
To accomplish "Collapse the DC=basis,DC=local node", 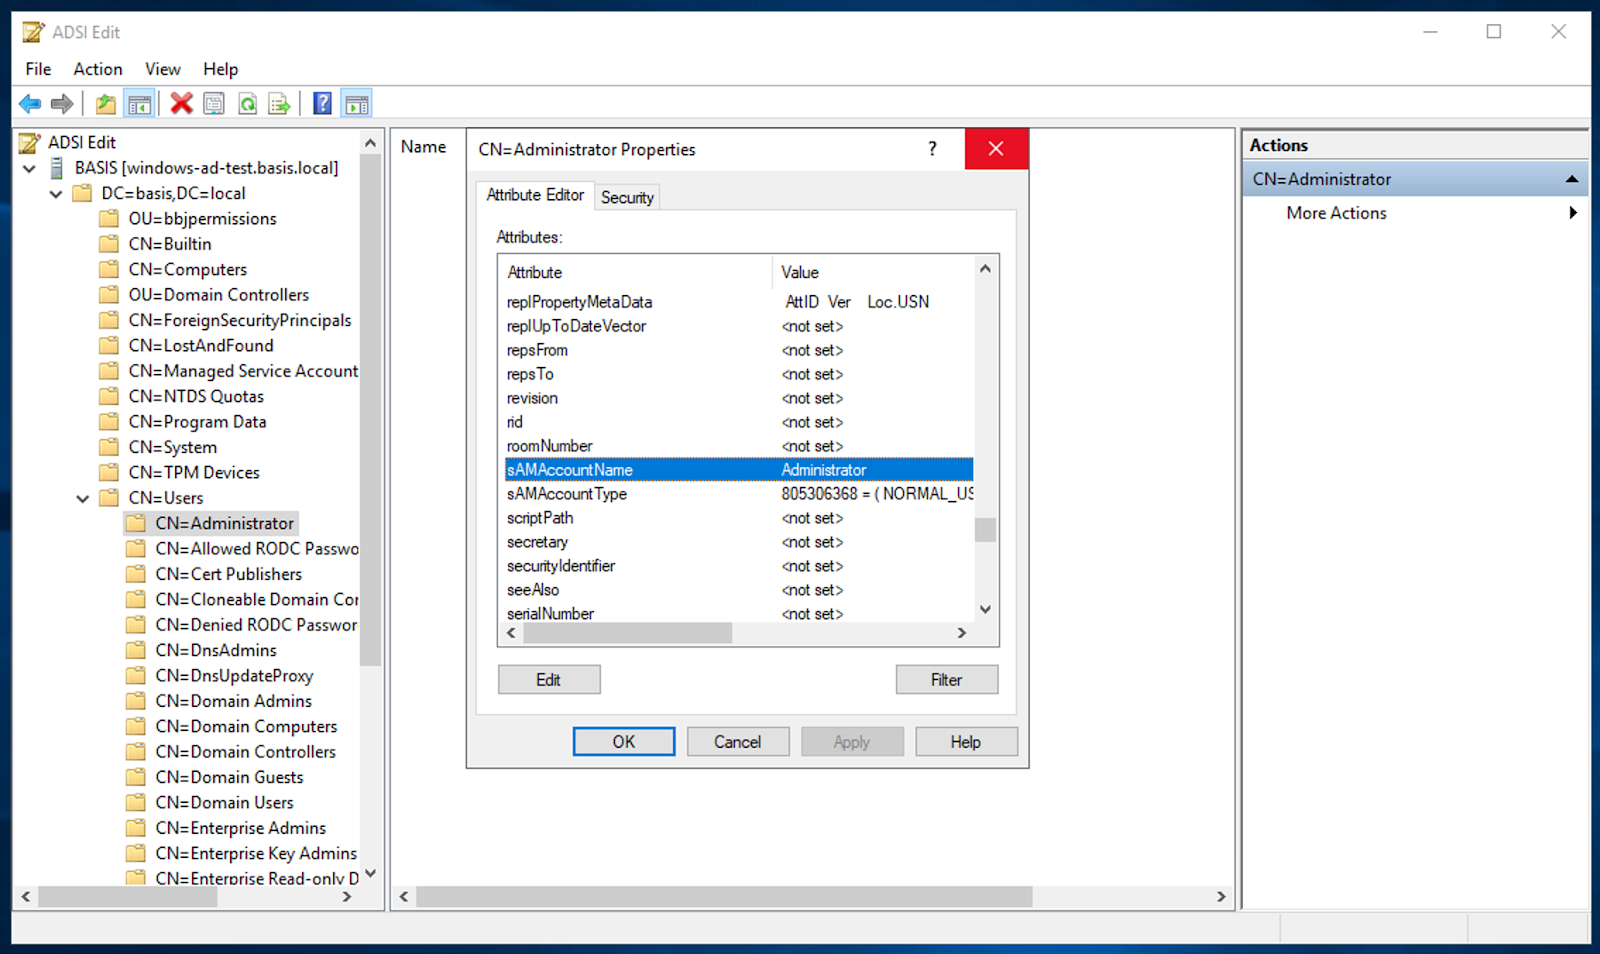I will click(x=56, y=194).
